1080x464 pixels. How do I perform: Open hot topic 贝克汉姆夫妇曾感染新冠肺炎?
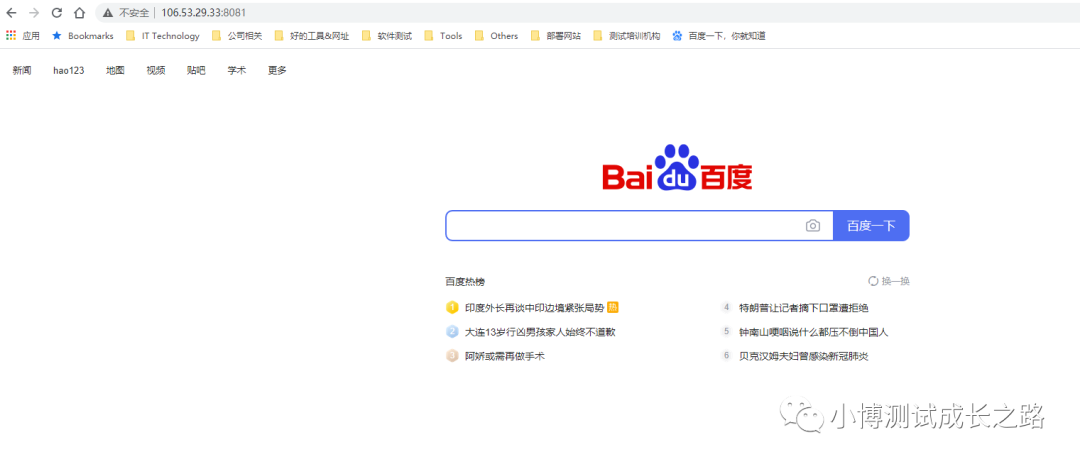coord(804,356)
